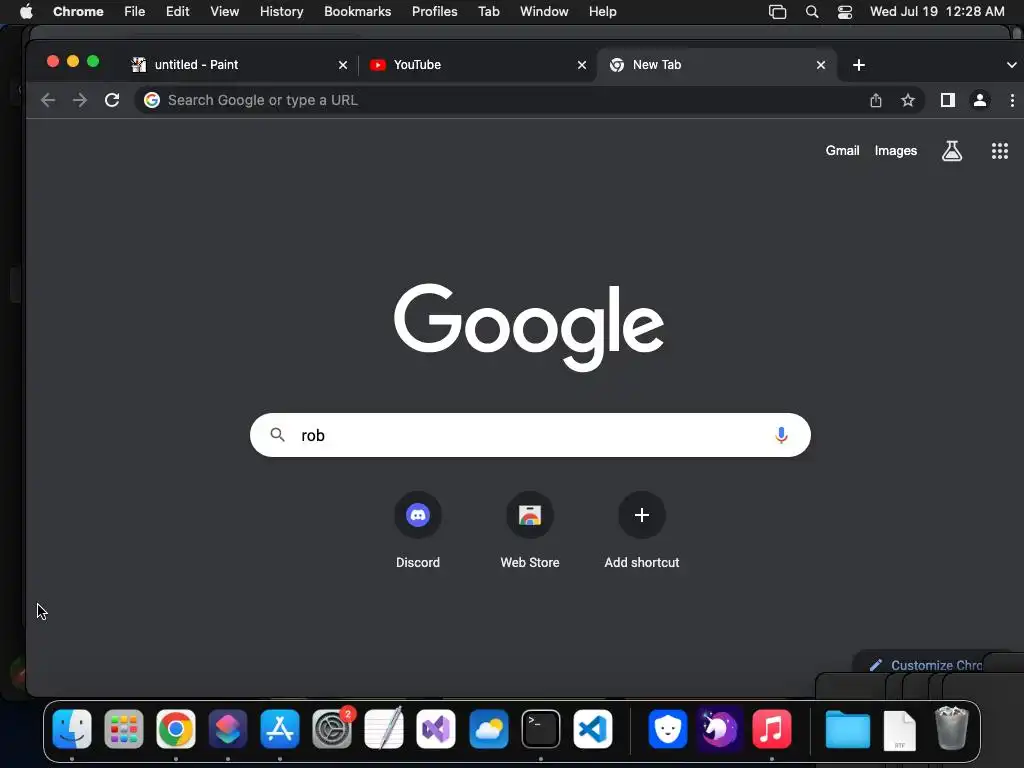Open TextEdit from the dock

pyautogui.click(x=383, y=728)
